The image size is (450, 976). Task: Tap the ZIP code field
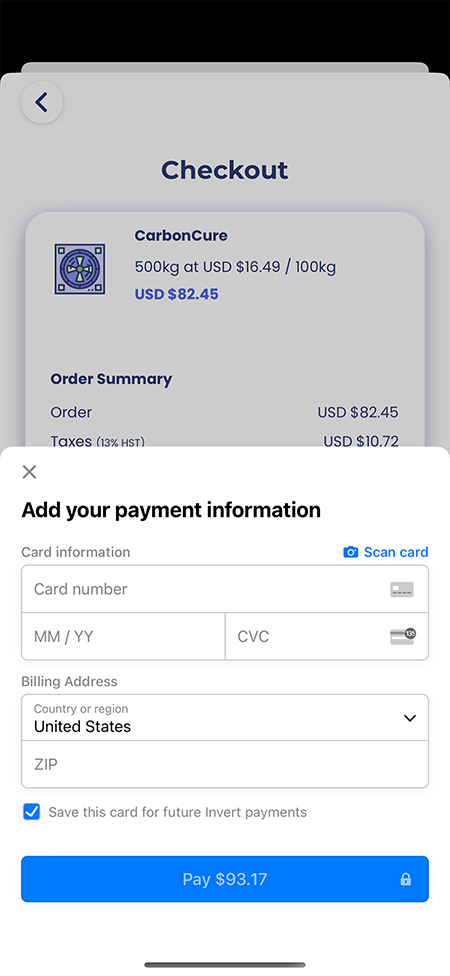225,764
